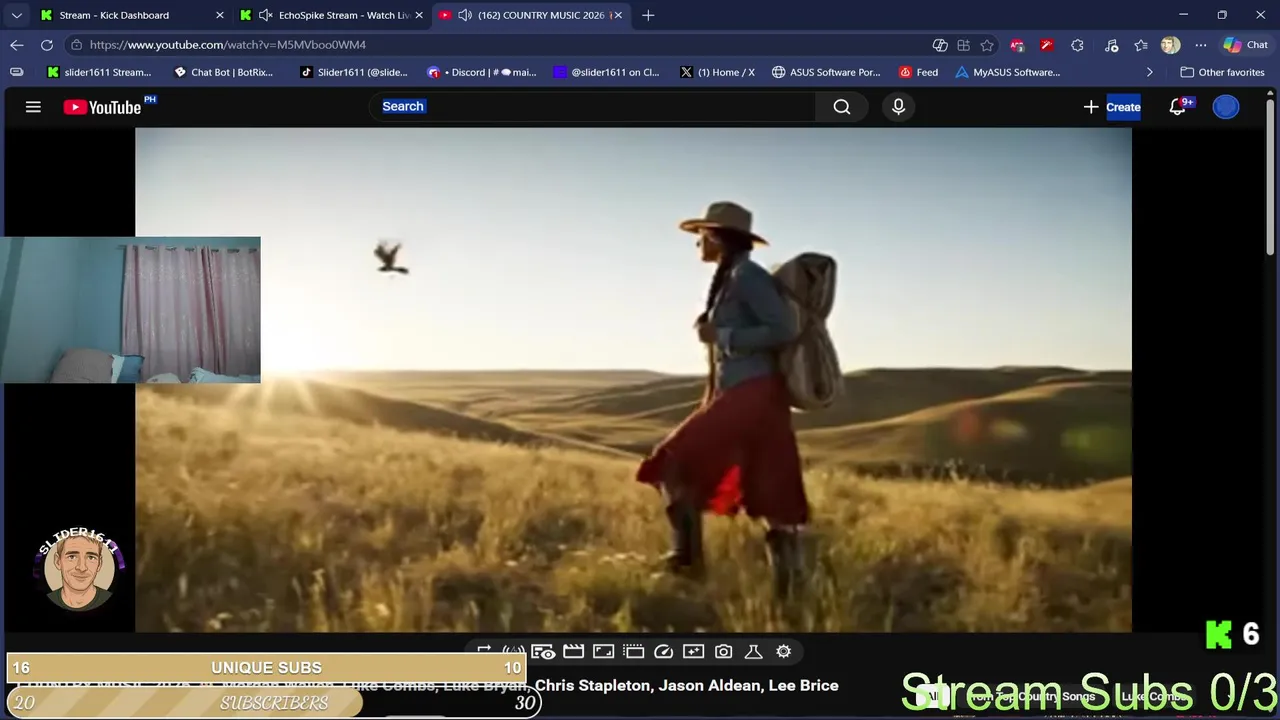Viewport: 1280px width, 720px height.
Task: Open (1) Home / X favorite
Action: 718,72
